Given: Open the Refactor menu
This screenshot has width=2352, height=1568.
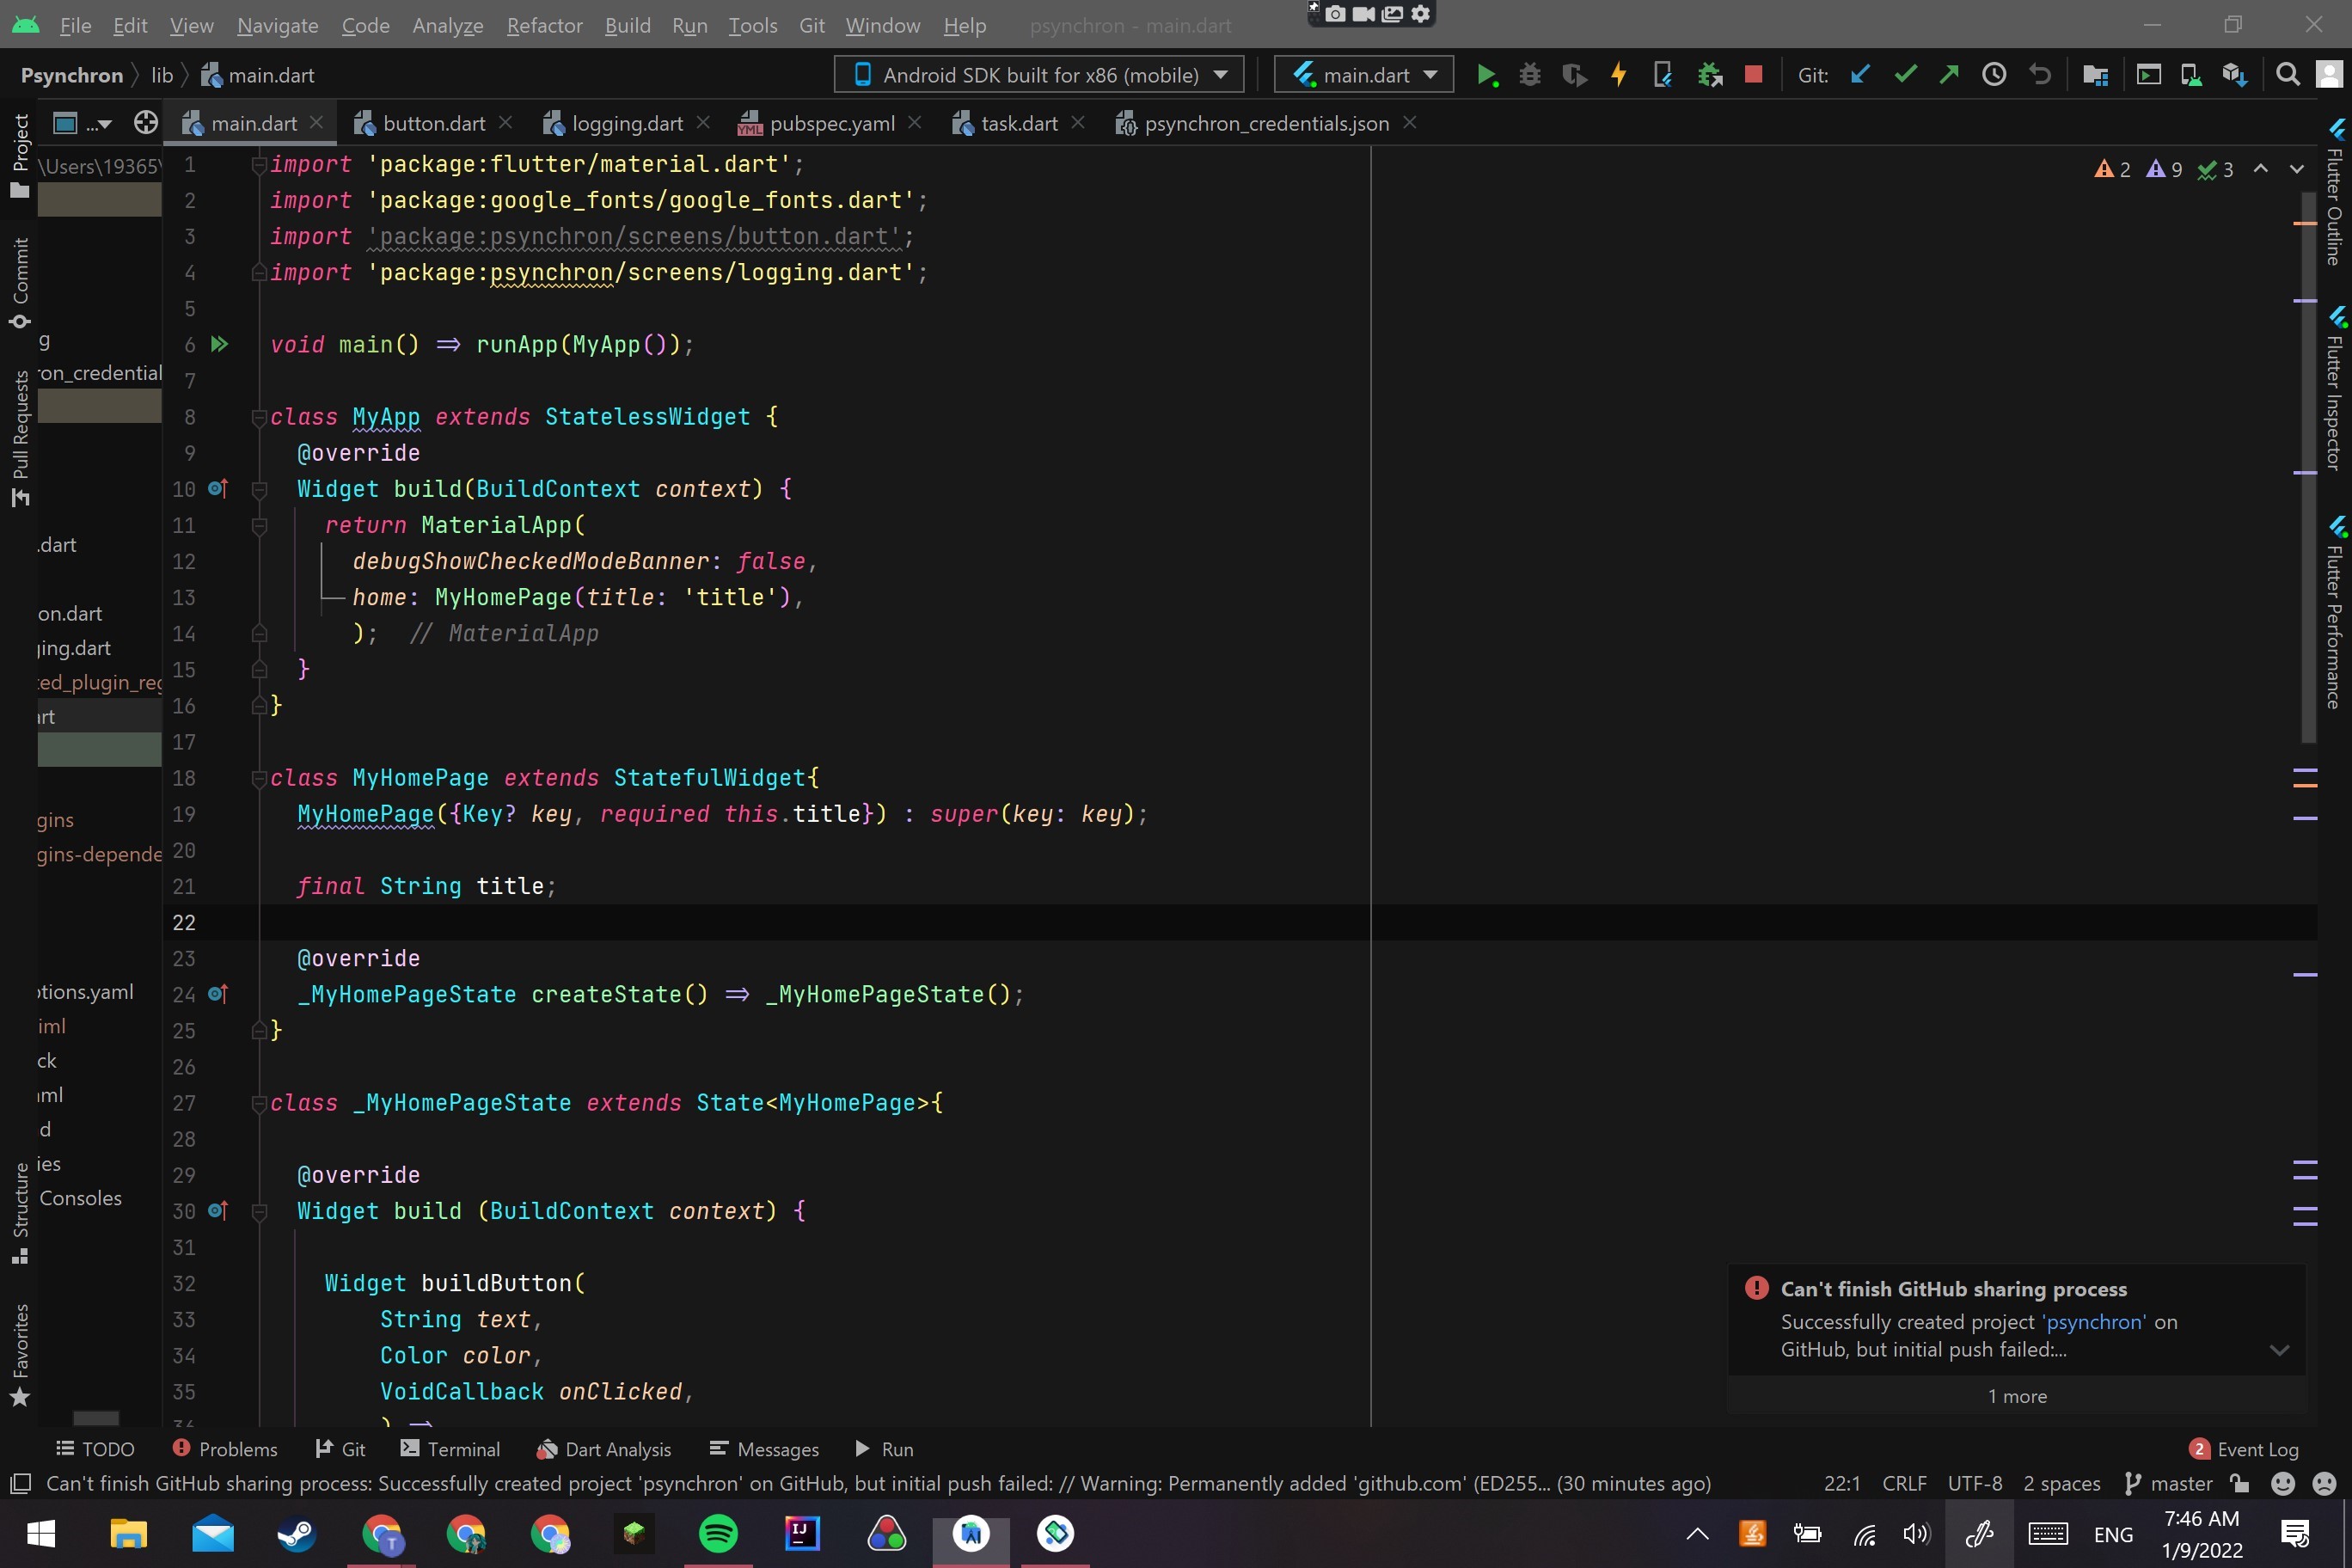Looking at the screenshot, I should coord(544,25).
